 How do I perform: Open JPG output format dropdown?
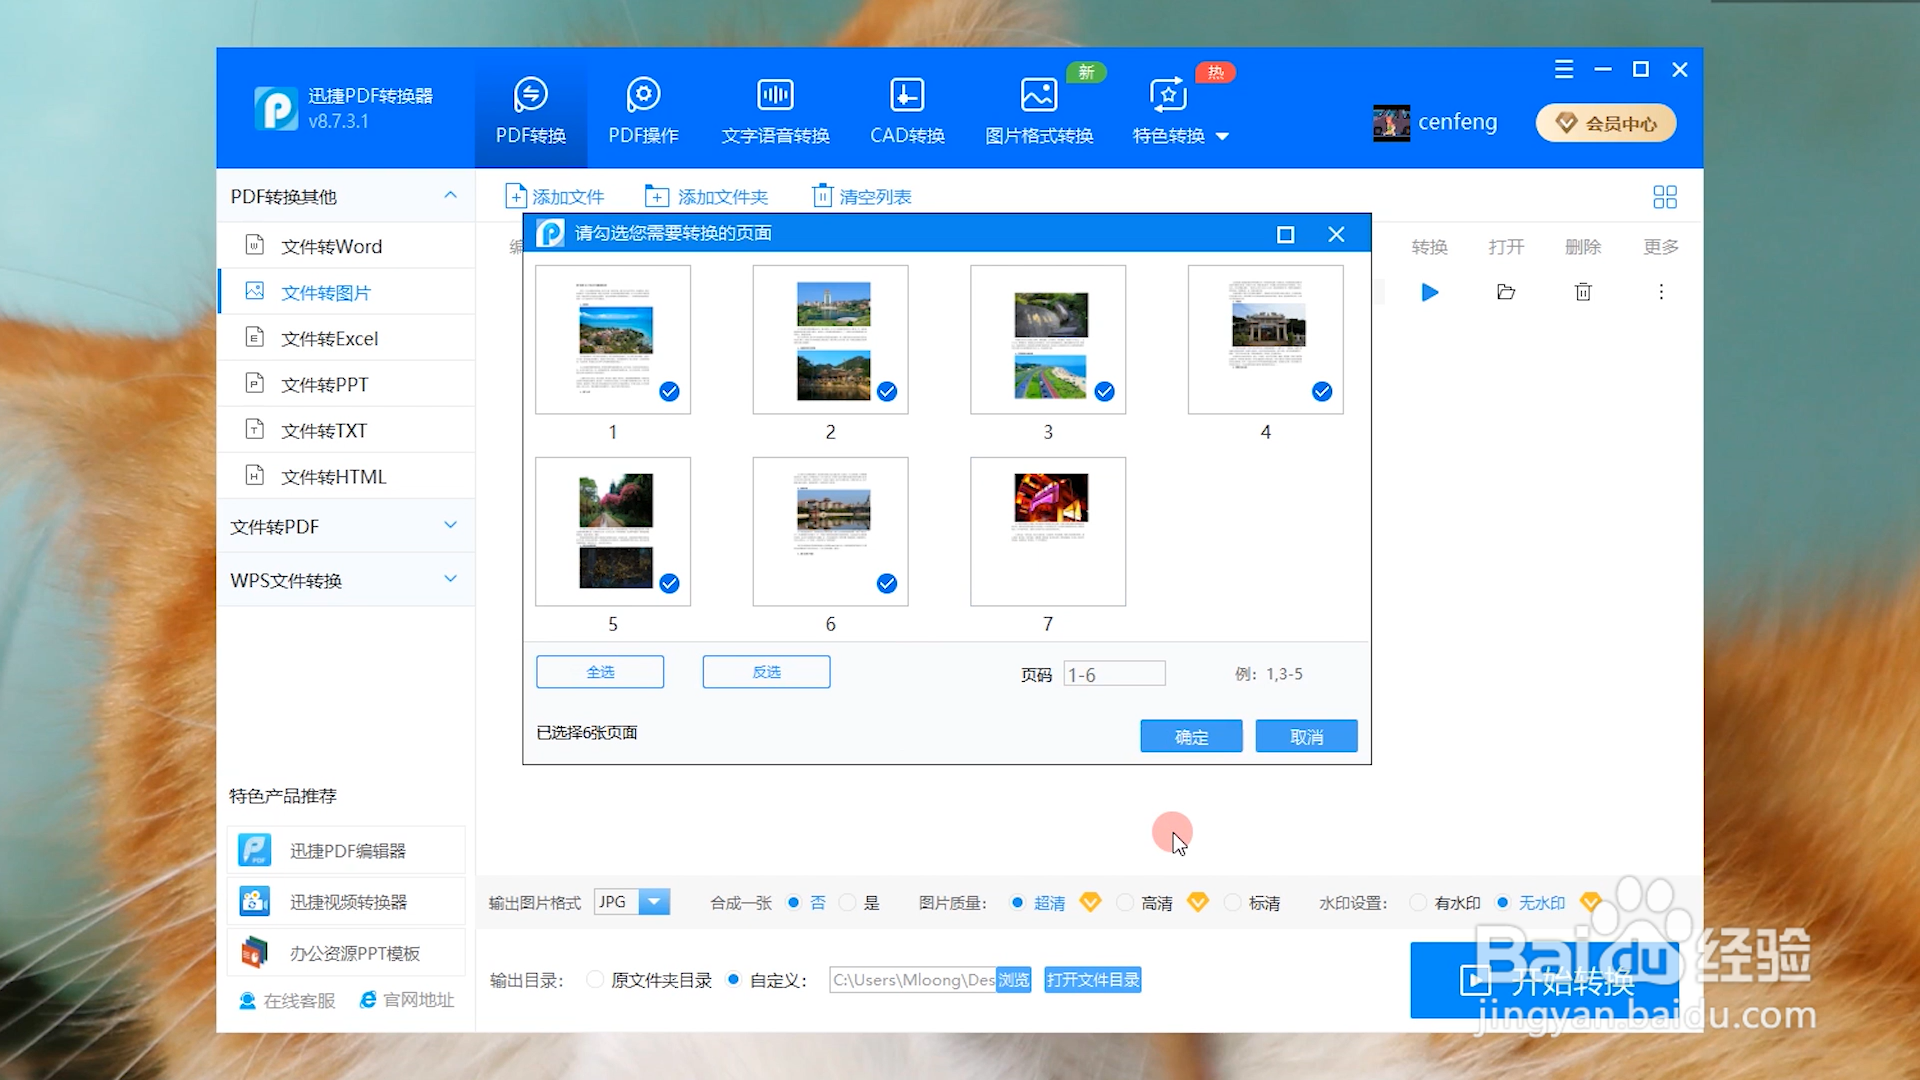654,902
